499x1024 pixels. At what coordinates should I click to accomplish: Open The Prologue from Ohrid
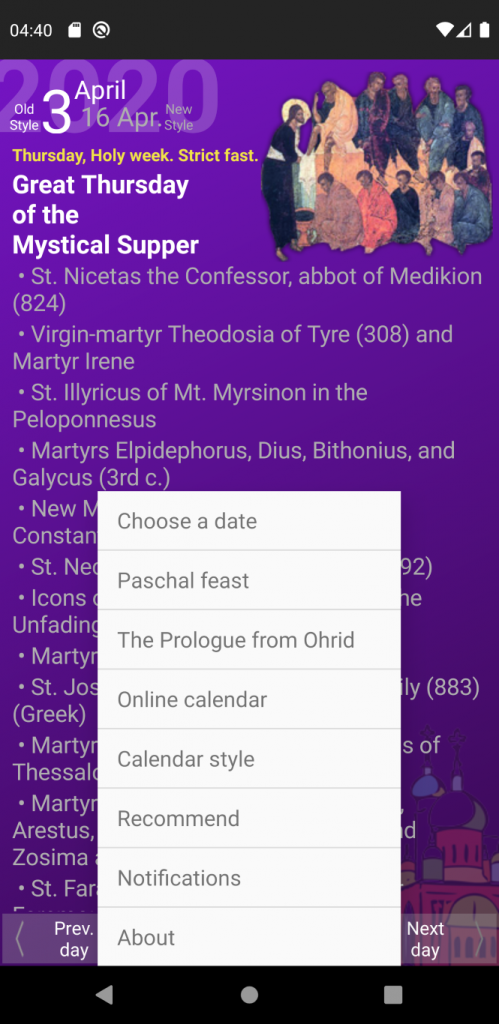[249, 639]
